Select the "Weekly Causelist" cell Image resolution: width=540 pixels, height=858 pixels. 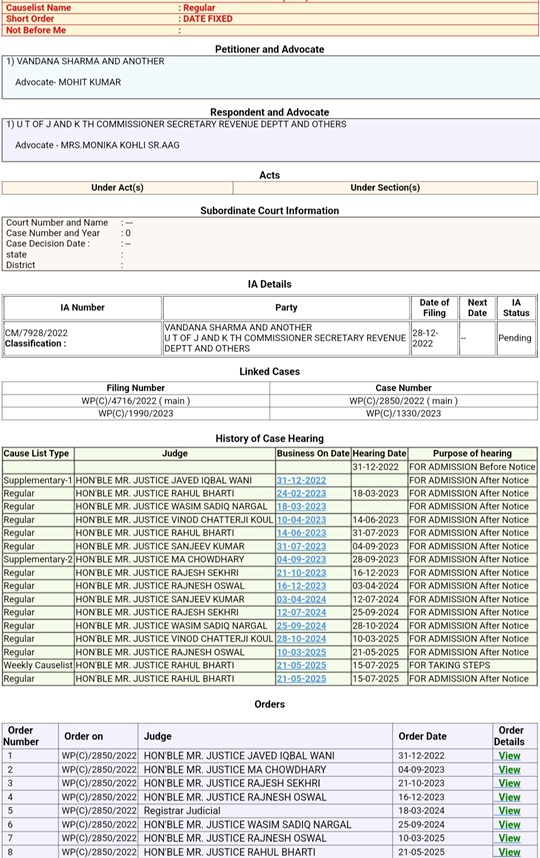click(x=38, y=665)
